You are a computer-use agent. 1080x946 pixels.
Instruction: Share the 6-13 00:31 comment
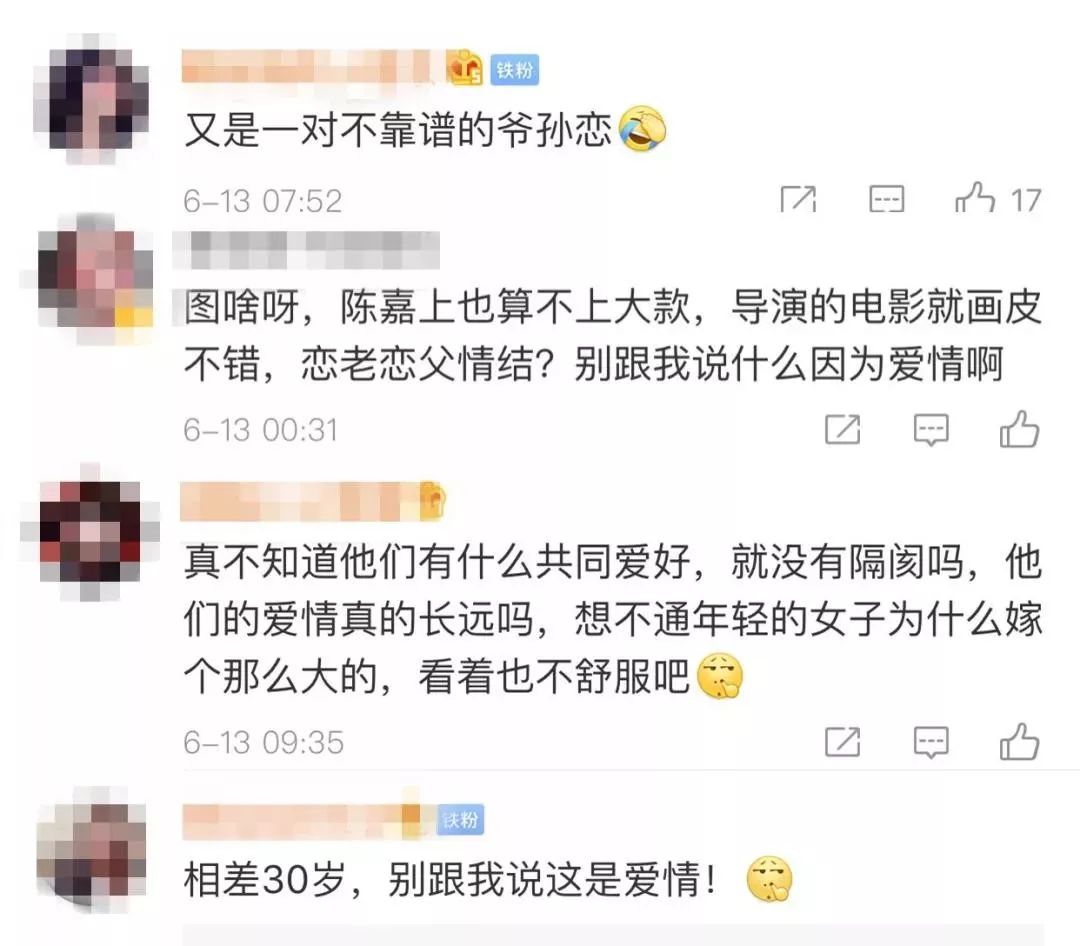pyautogui.click(x=842, y=430)
